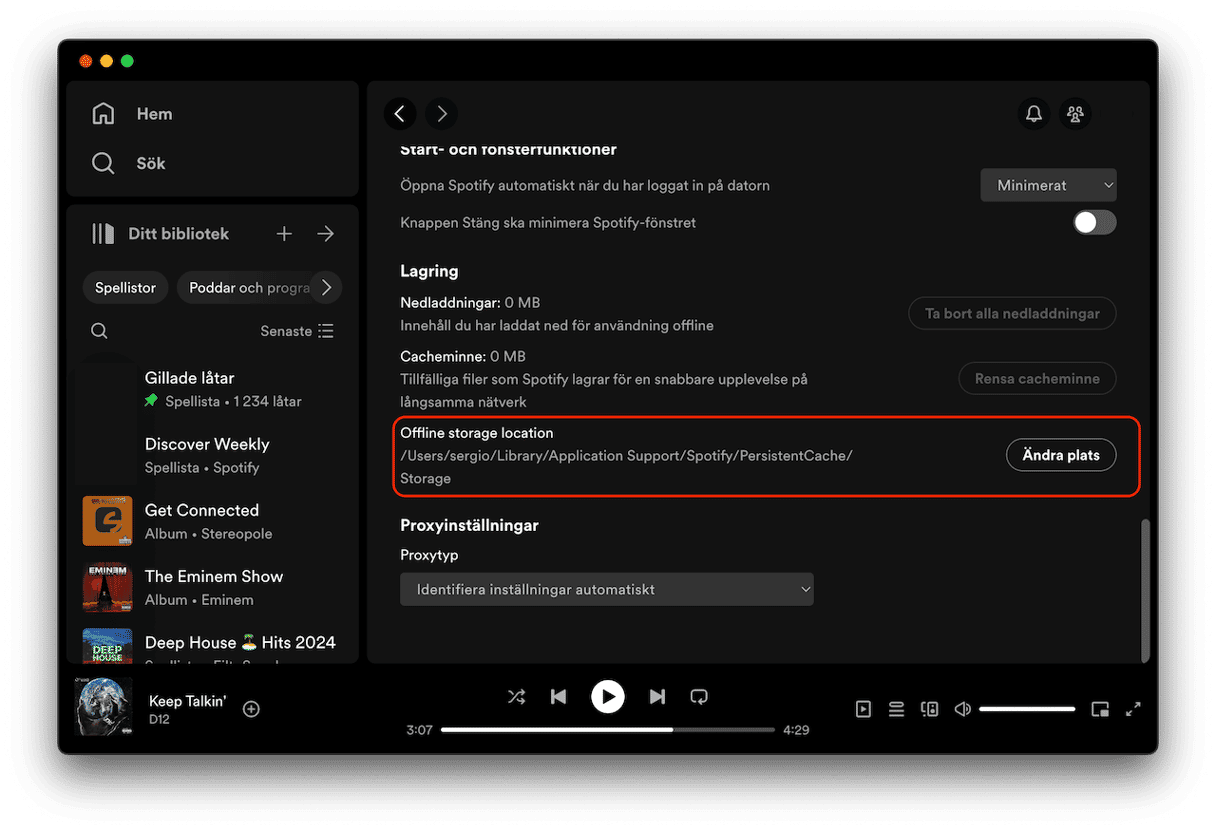The width and height of the screenshot is (1216, 831).
Task: Click Ta bort alla nedladdningar button
Action: 1012,313
